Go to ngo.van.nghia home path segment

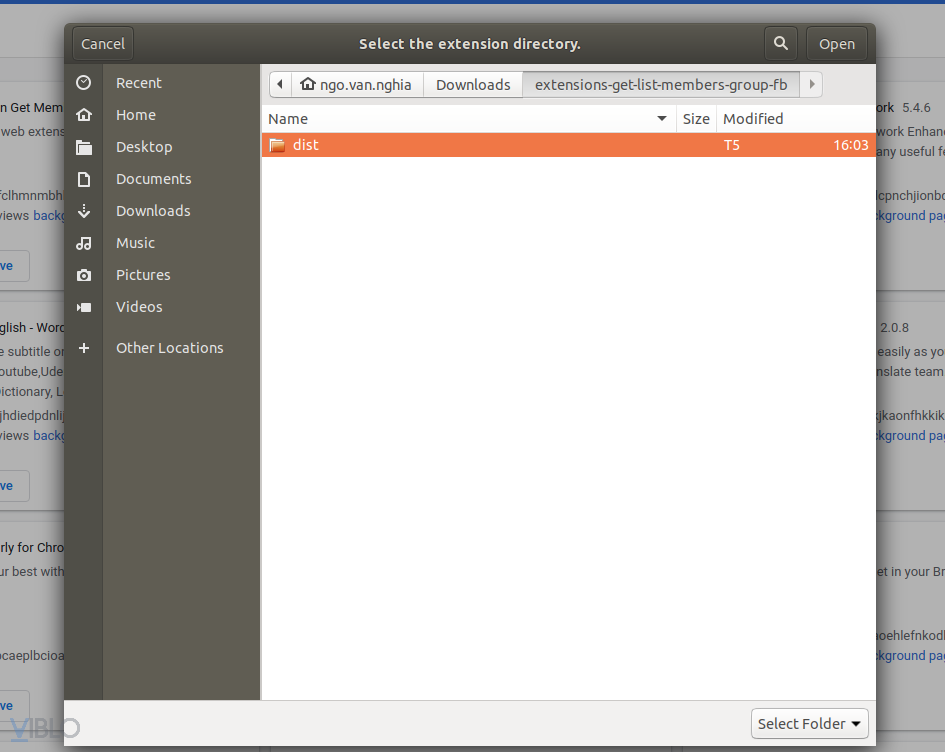(357, 84)
